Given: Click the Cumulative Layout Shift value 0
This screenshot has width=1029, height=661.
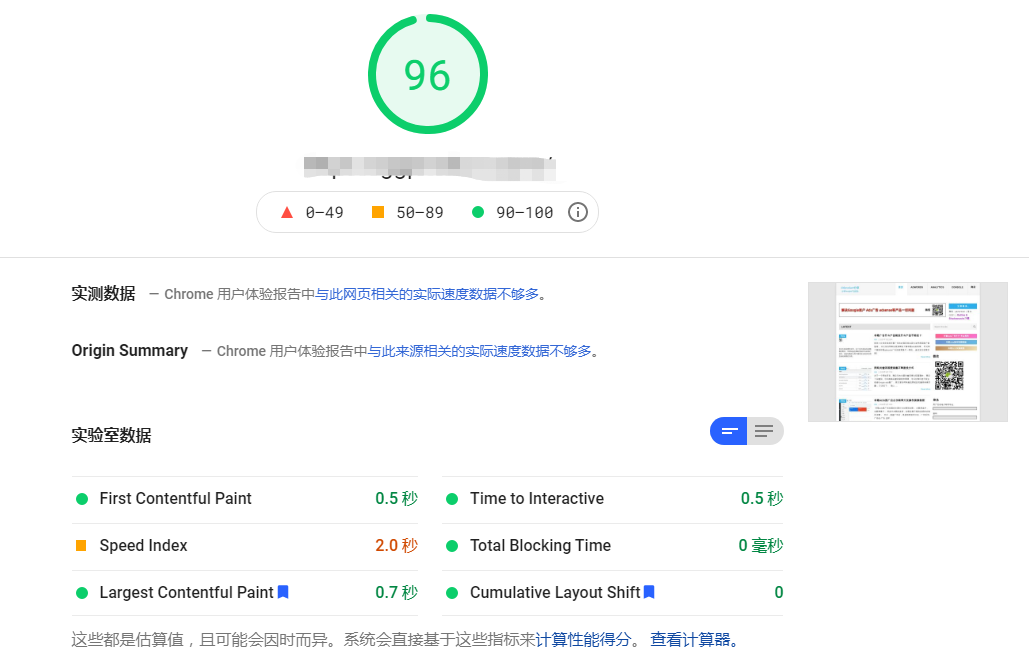Looking at the screenshot, I should point(779,592).
